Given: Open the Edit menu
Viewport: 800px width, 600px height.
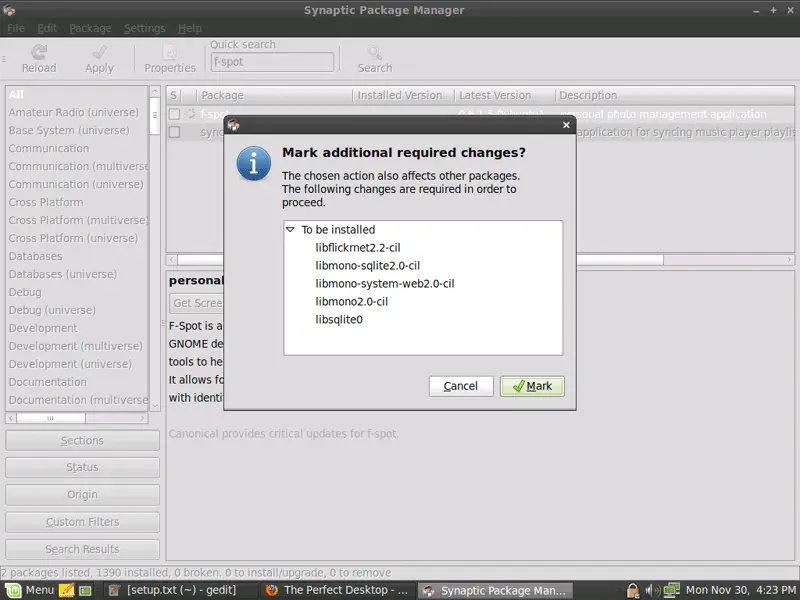Looking at the screenshot, I should coord(47,29).
